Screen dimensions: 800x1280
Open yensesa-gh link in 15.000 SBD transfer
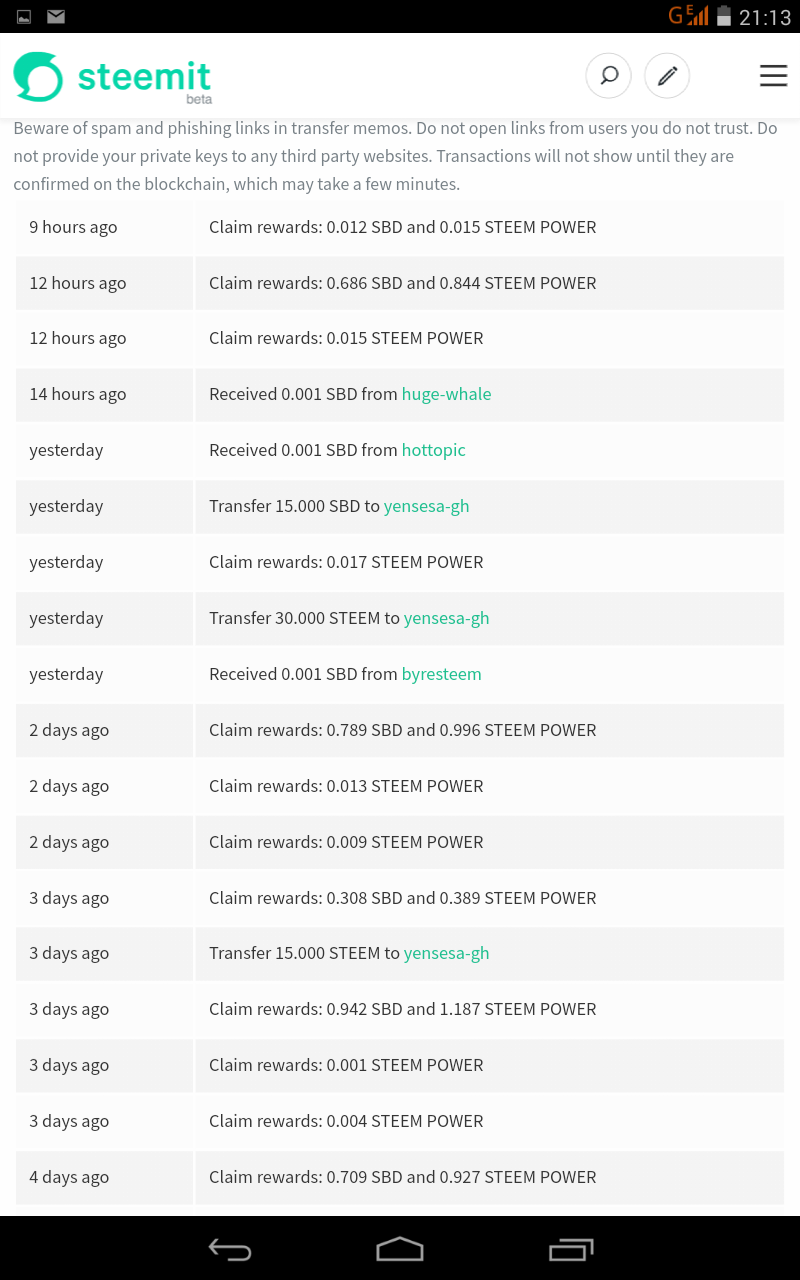tap(426, 506)
